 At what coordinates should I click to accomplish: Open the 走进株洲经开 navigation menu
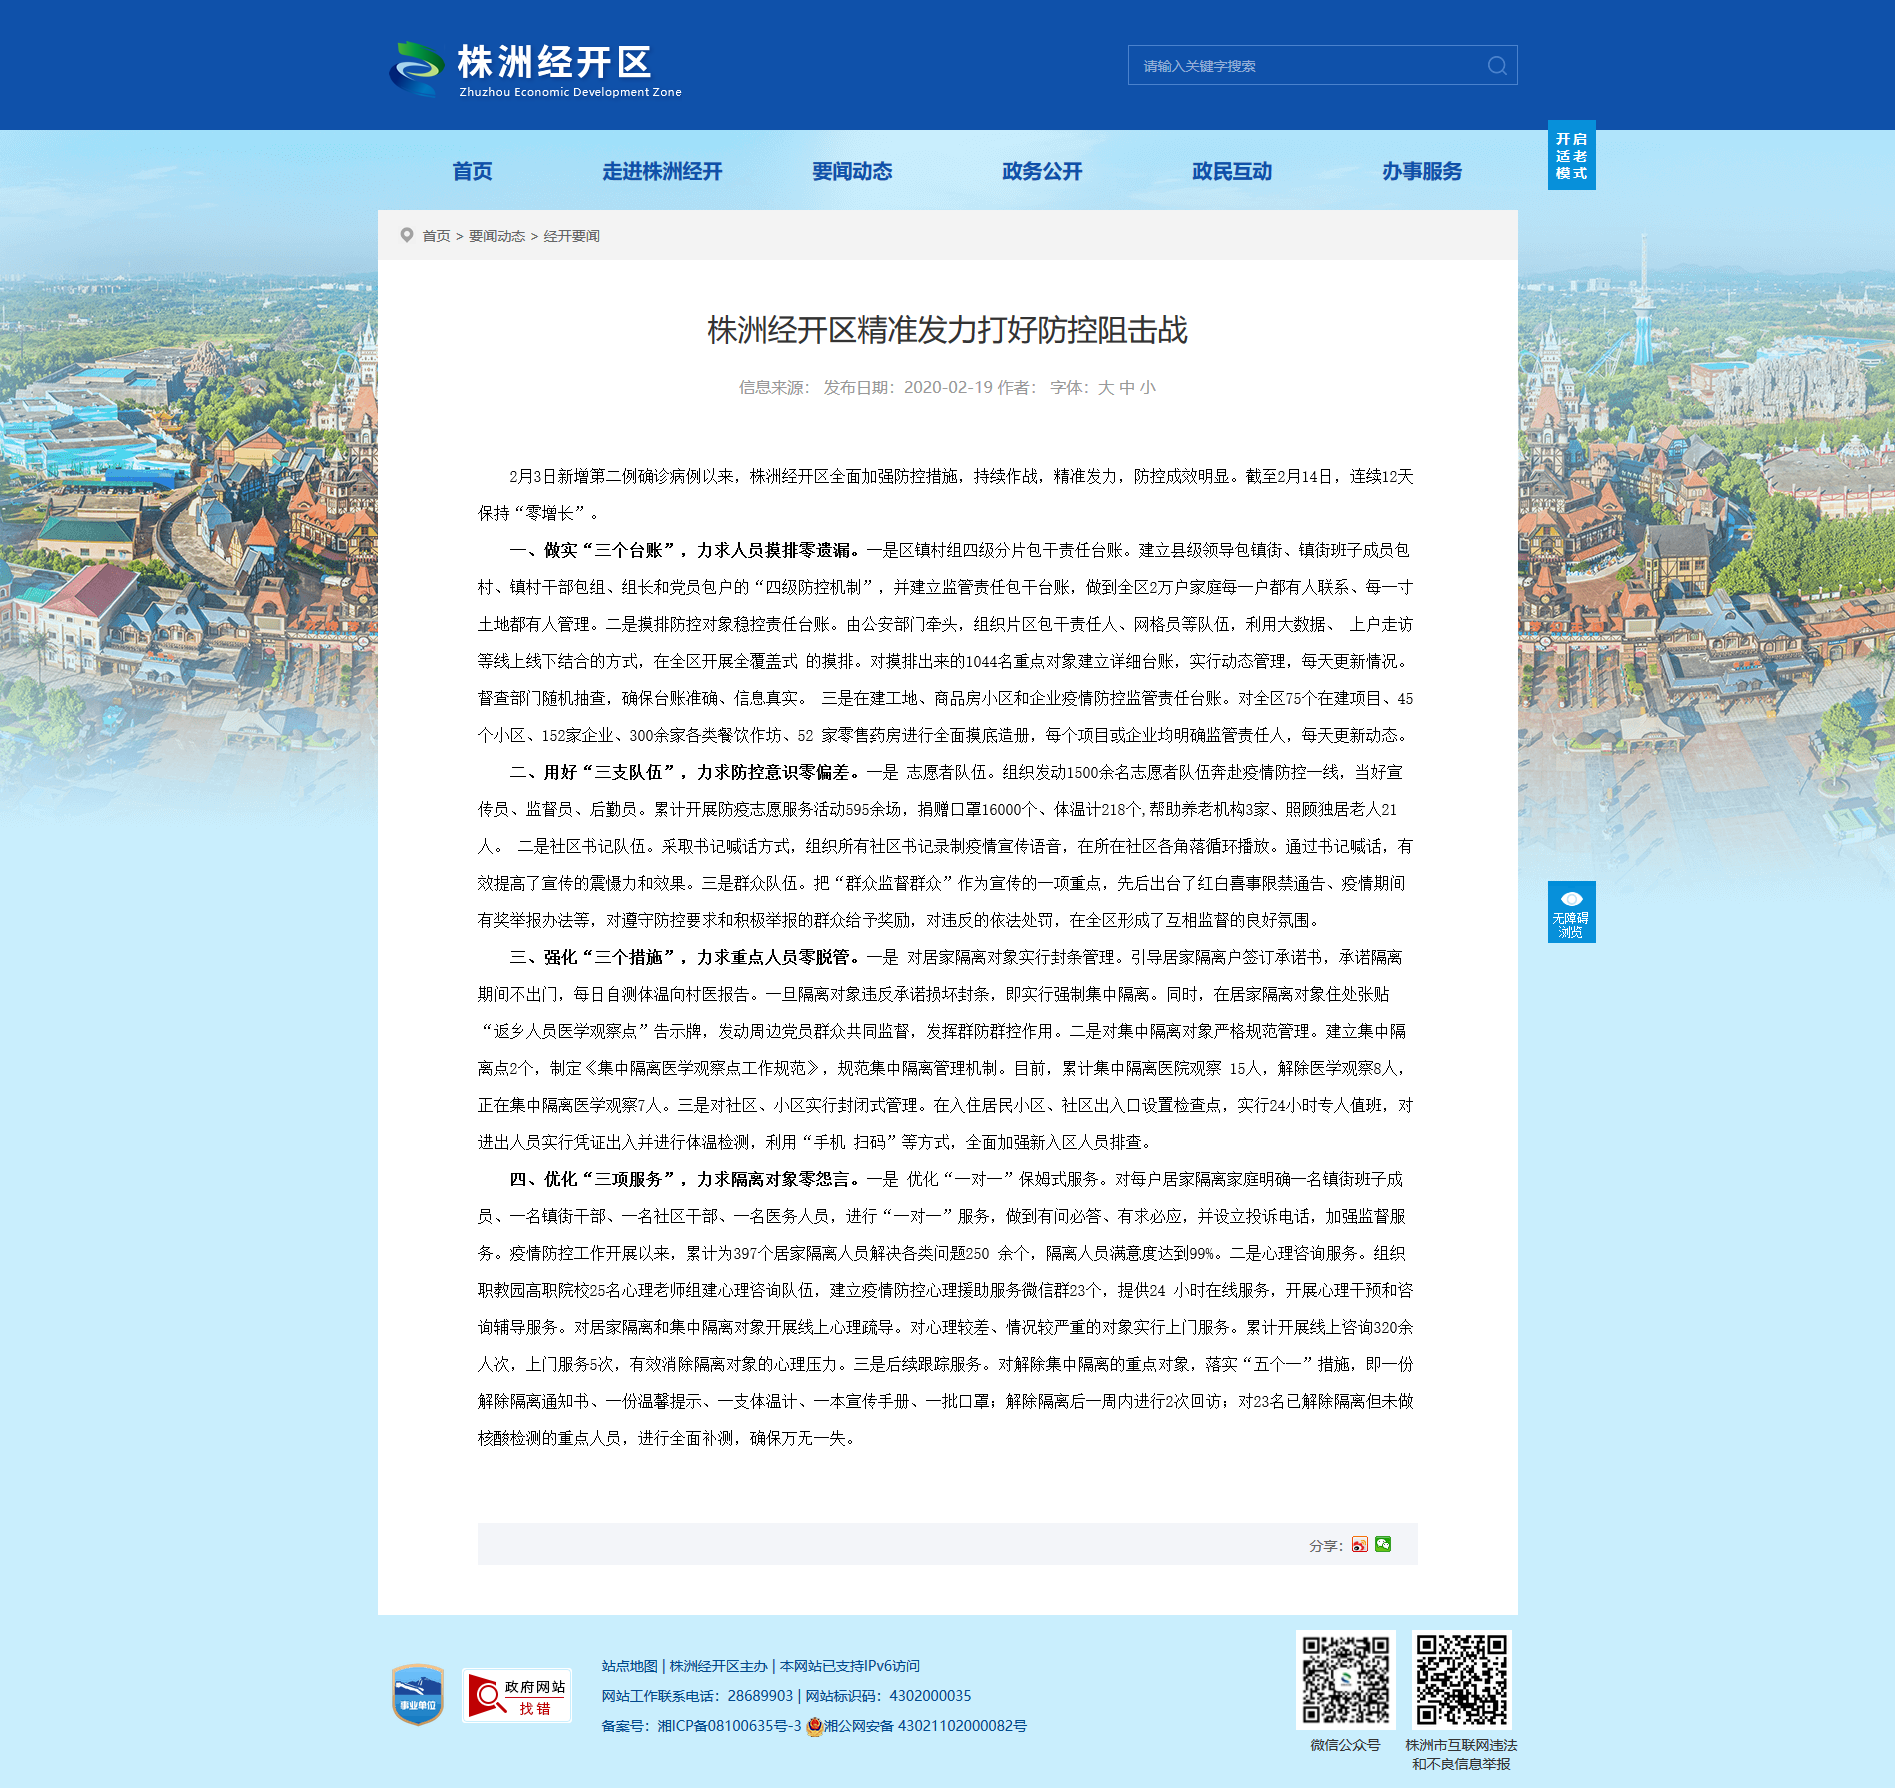(x=662, y=171)
